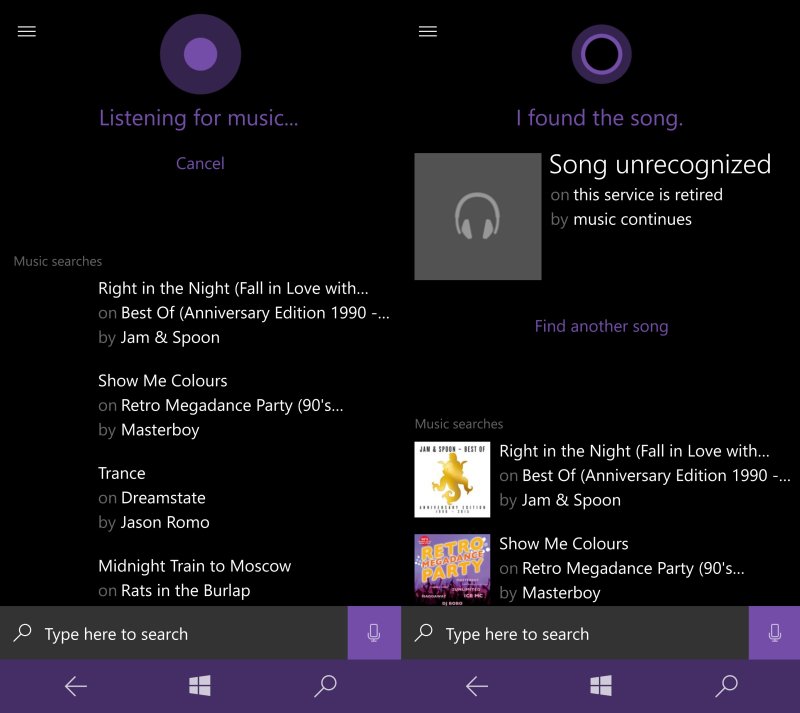This screenshot has height=713, width=800.
Task: Focus left 'Type here to search' field
Action: [173, 633]
